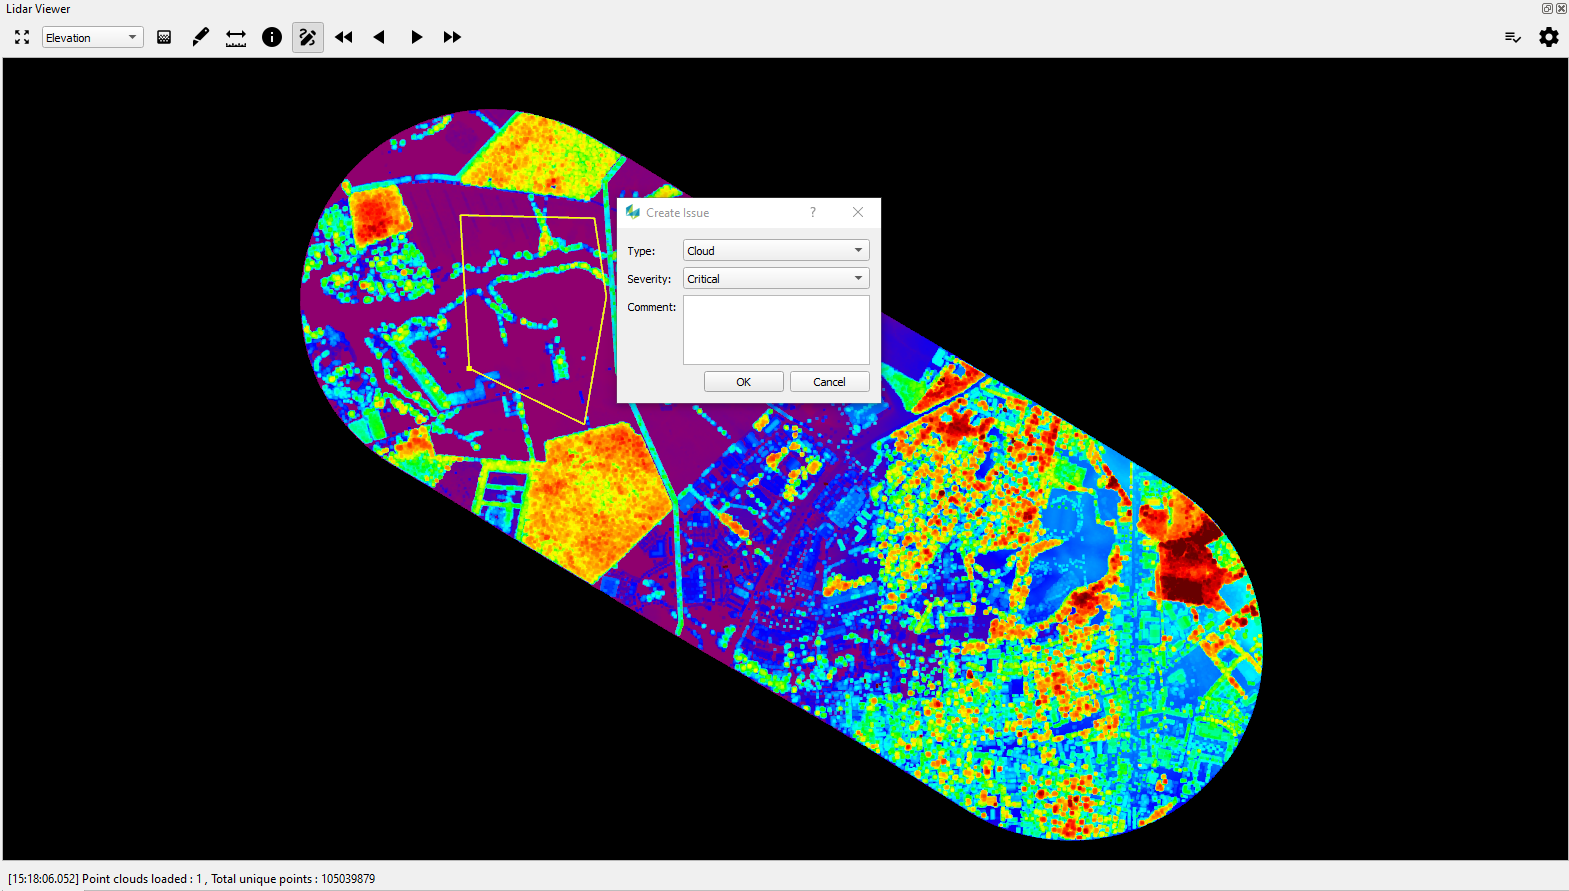Open the Elevation color mode dropdown
The image size is (1569, 891).
coord(92,37)
